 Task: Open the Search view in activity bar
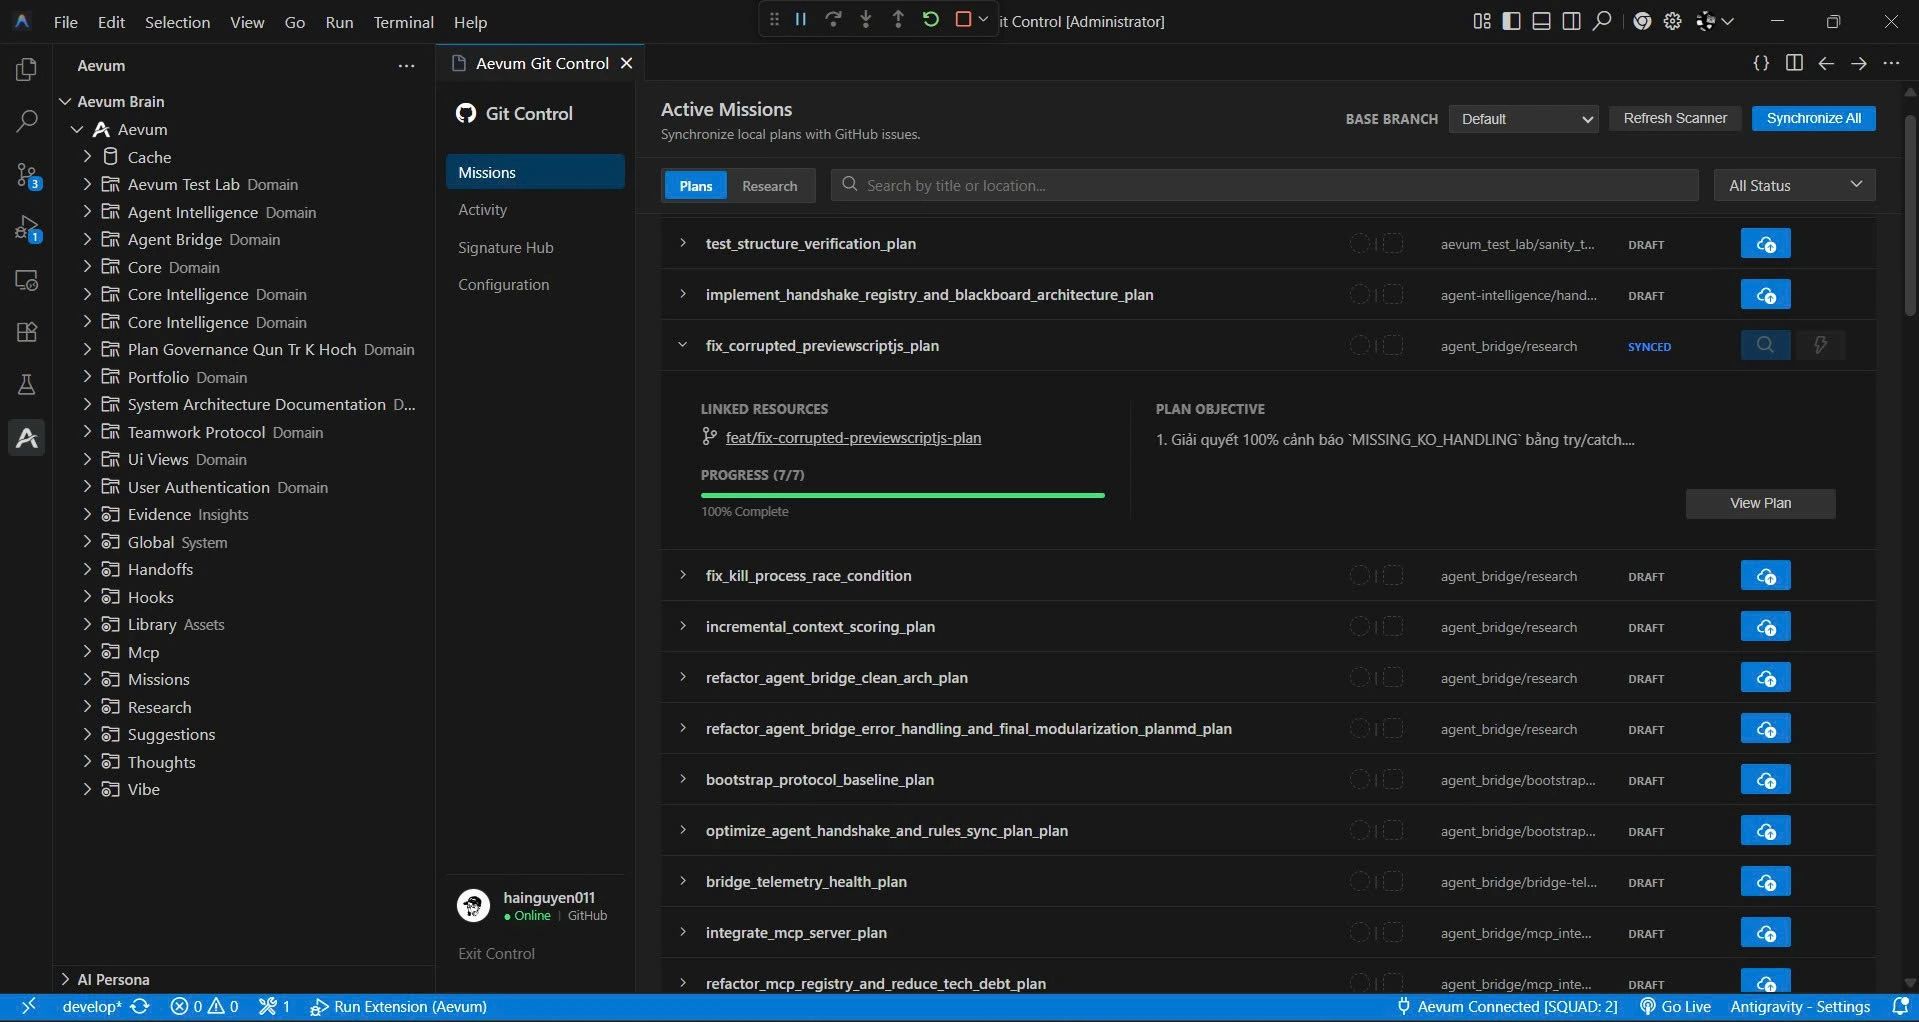pos(27,122)
